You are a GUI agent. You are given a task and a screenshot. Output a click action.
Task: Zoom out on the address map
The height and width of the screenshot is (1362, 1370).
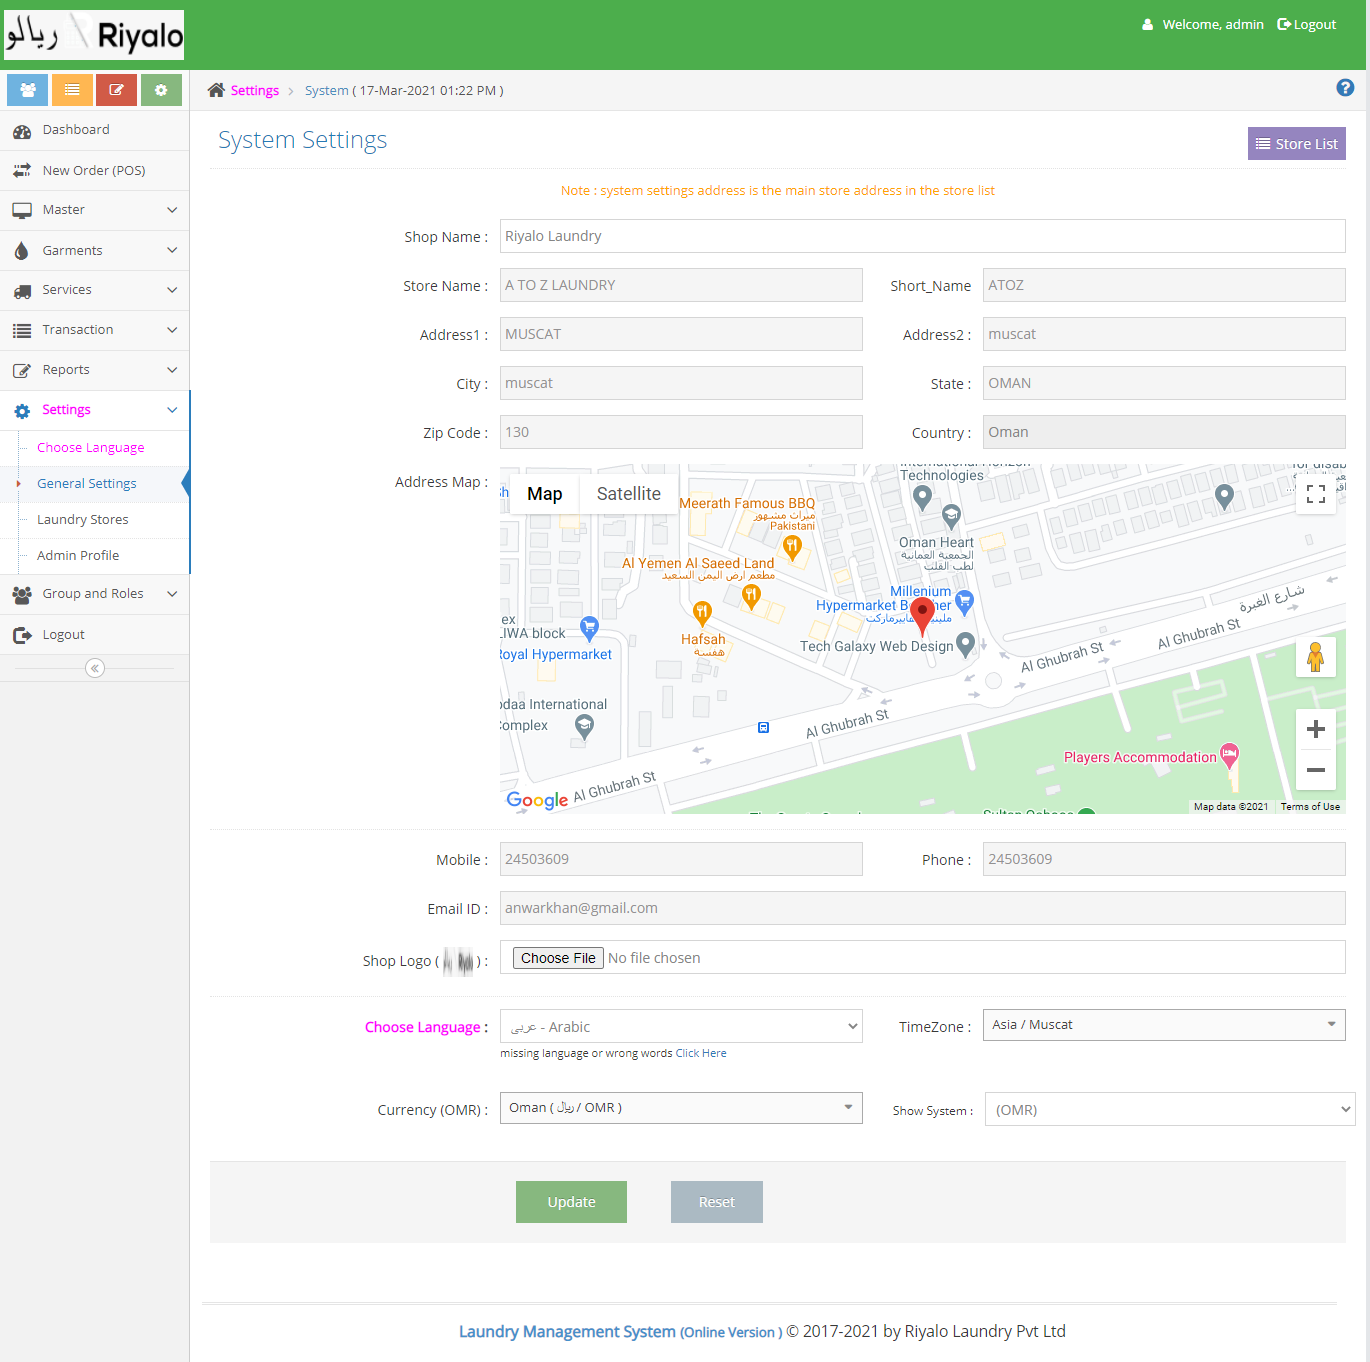1315,770
